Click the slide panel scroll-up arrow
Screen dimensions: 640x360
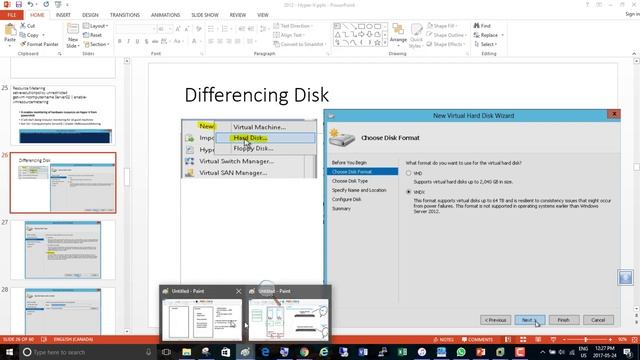pos(127,61)
